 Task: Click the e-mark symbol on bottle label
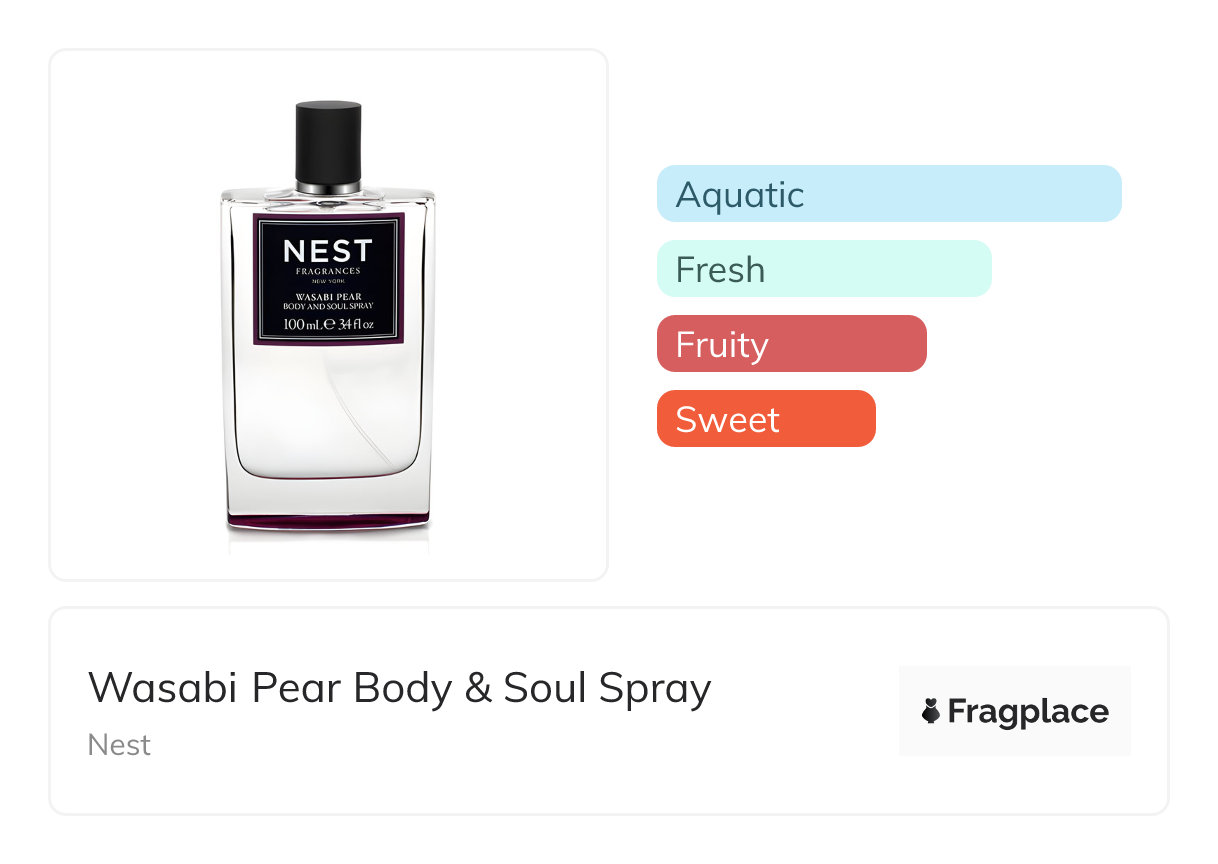[x=327, y=324]
